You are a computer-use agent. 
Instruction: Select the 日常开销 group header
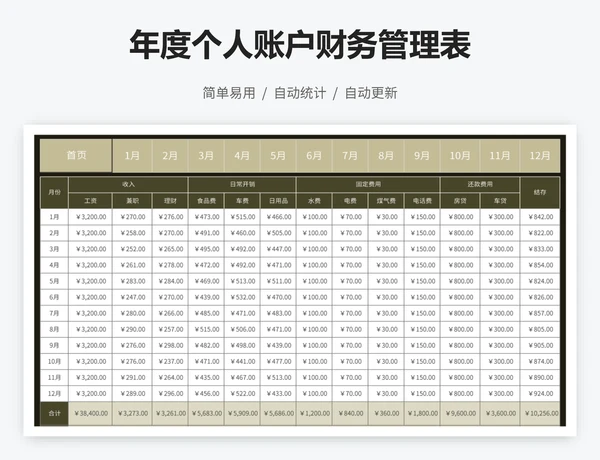pyautogui.click(x=242, y=184)
